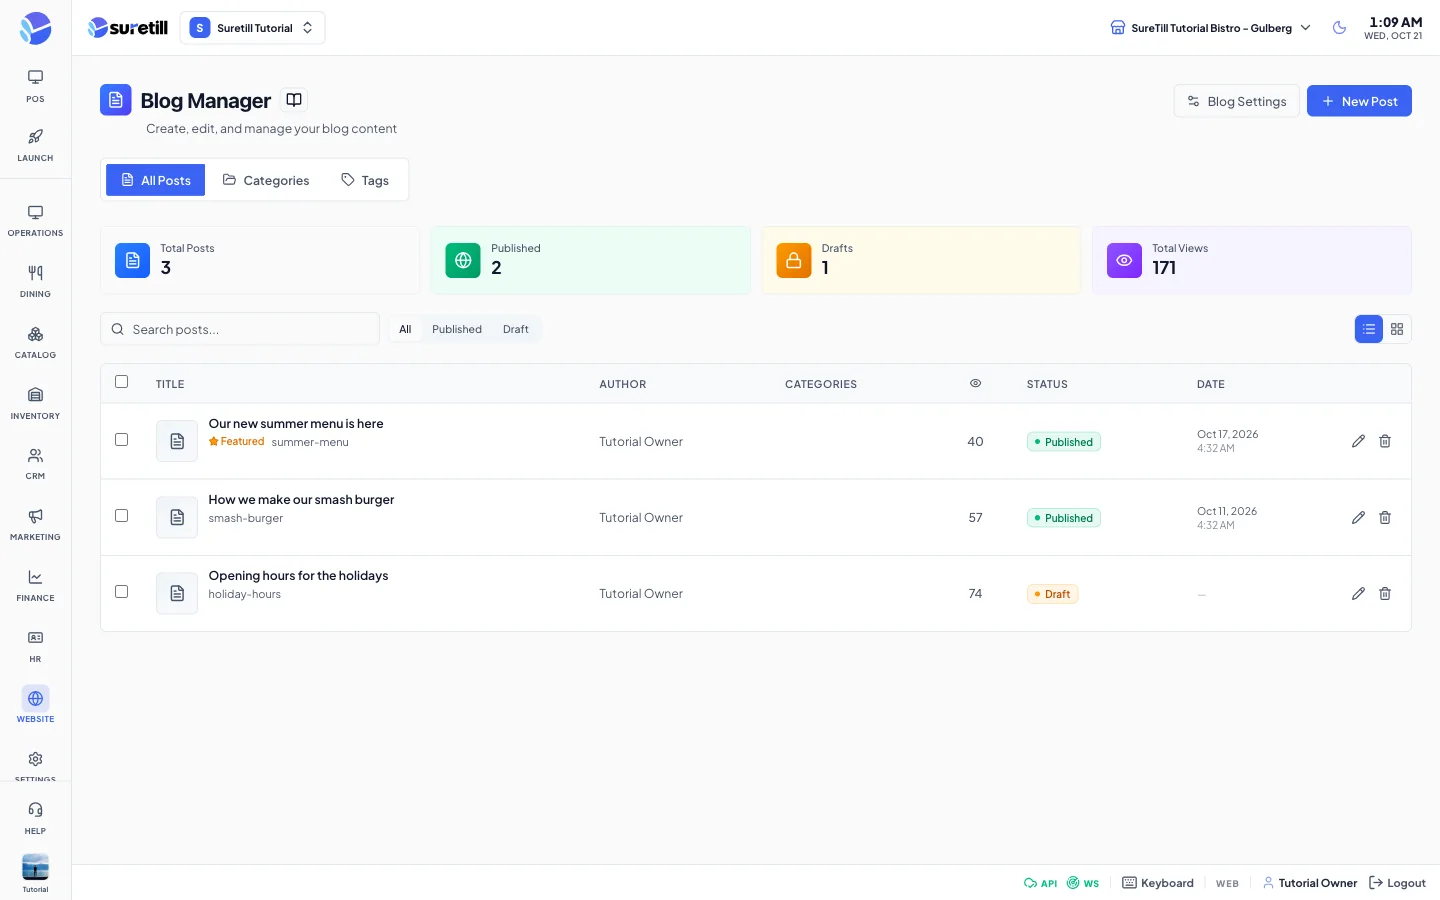Open the Finance section
The height and width of the screenshot is (900, 1440).
click(35, 586)
